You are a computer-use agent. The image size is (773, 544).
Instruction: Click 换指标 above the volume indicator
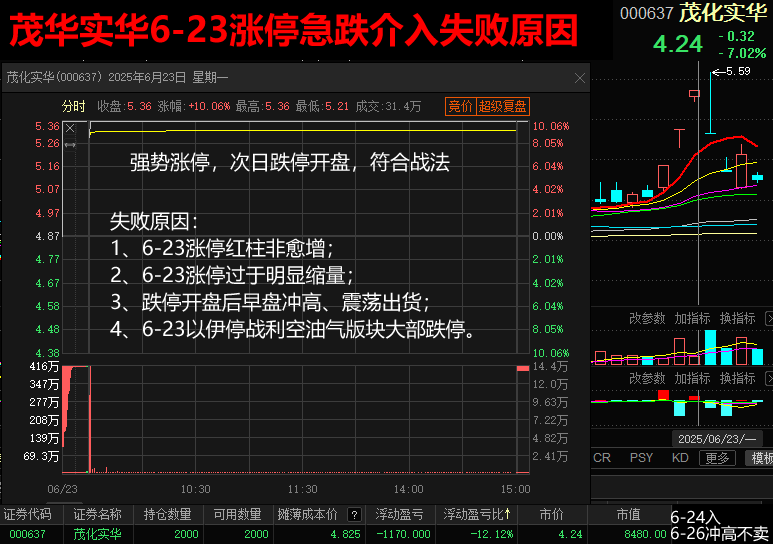(738, 318)
